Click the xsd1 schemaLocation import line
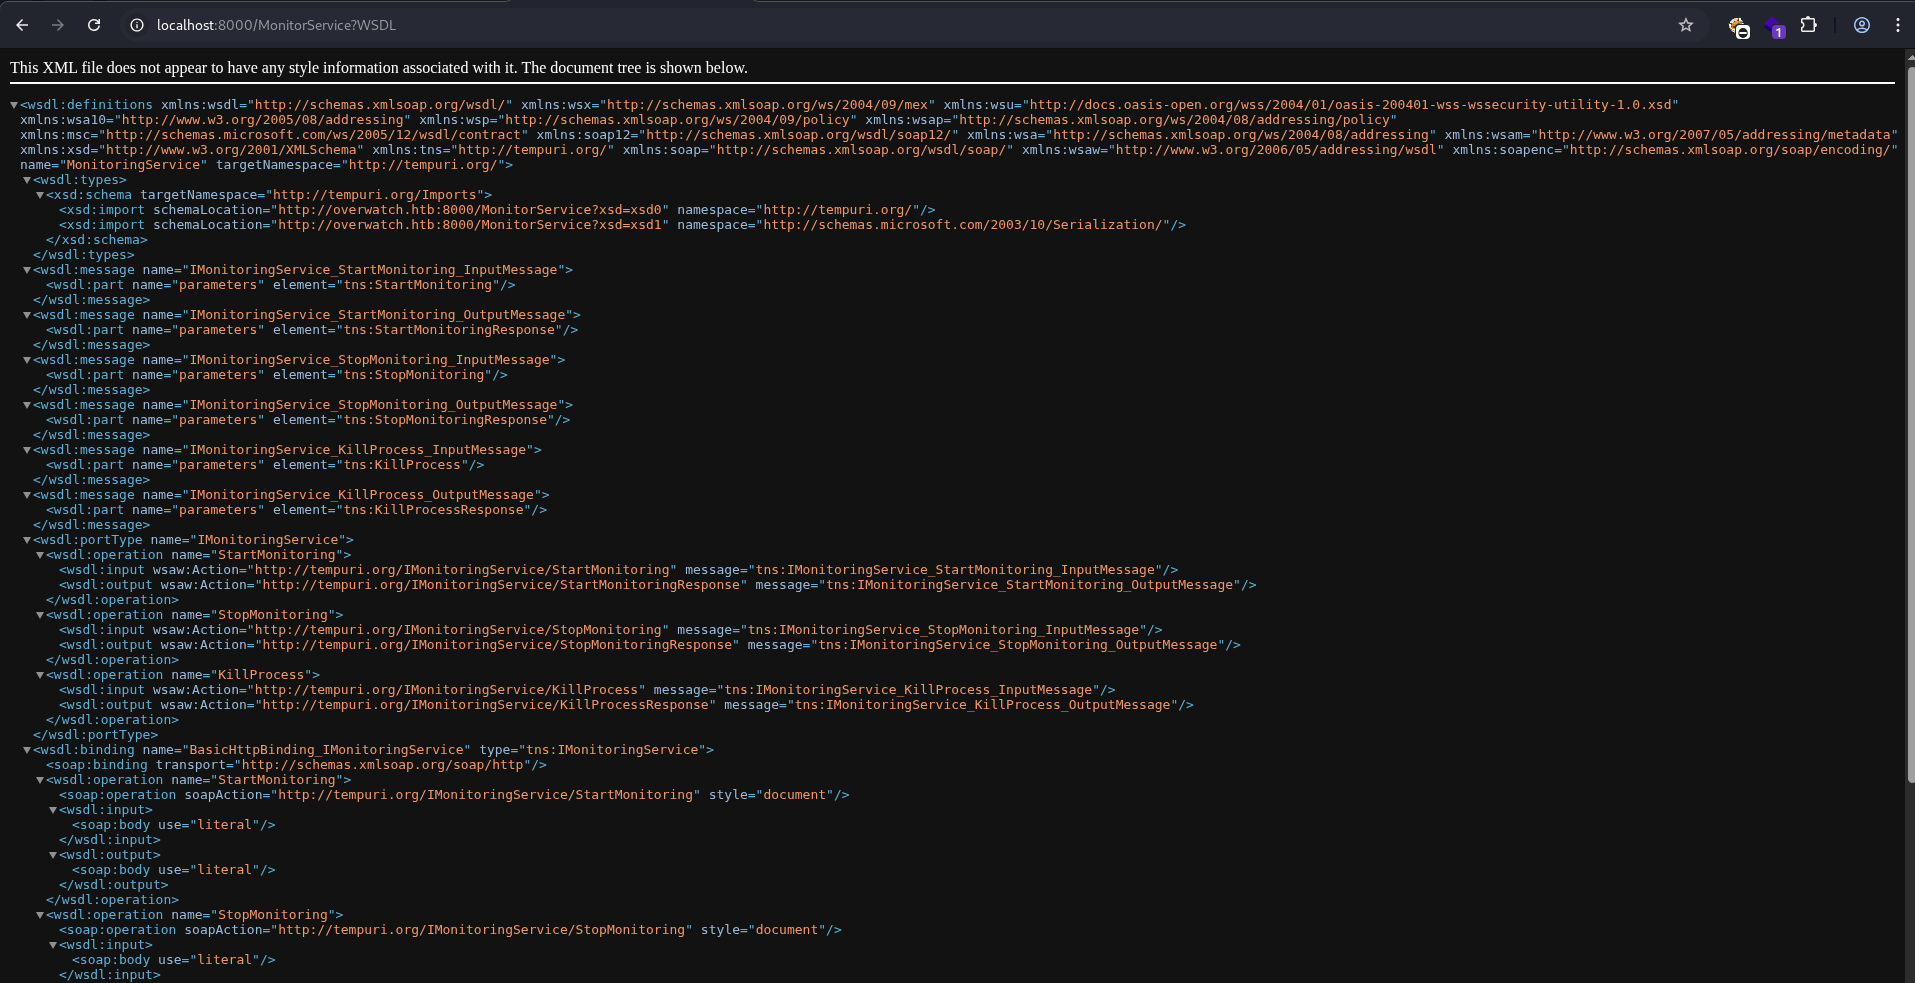This screenshot has width=1915, height=983. point(622,225)
